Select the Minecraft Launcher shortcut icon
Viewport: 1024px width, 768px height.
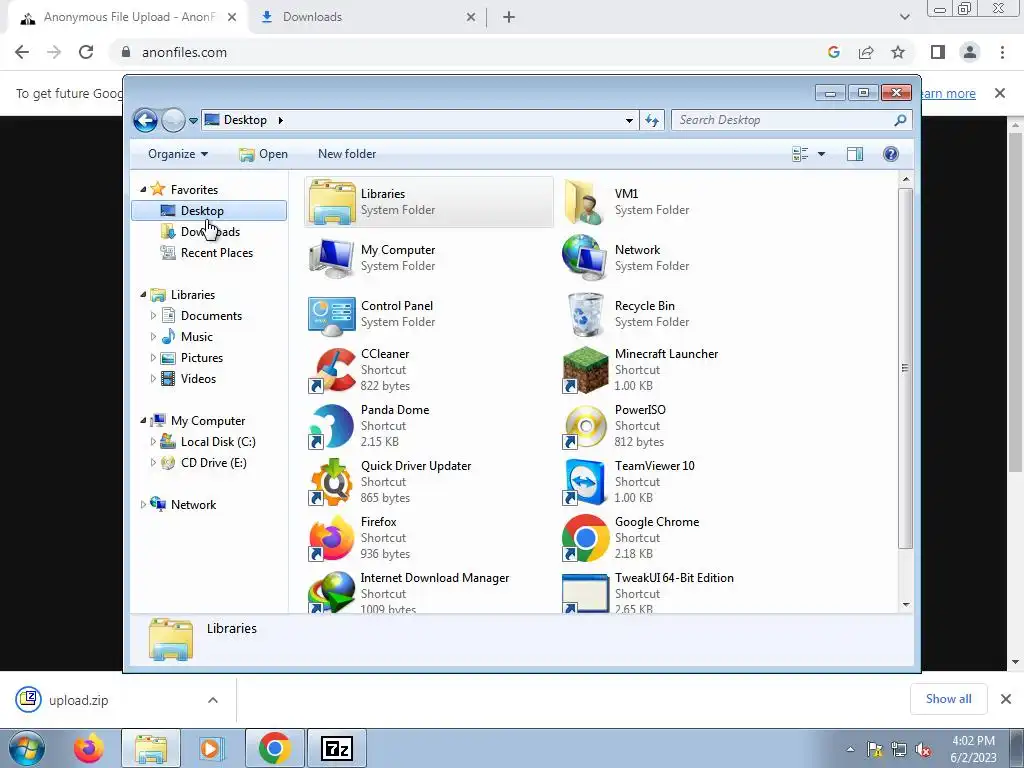(585, 370)
